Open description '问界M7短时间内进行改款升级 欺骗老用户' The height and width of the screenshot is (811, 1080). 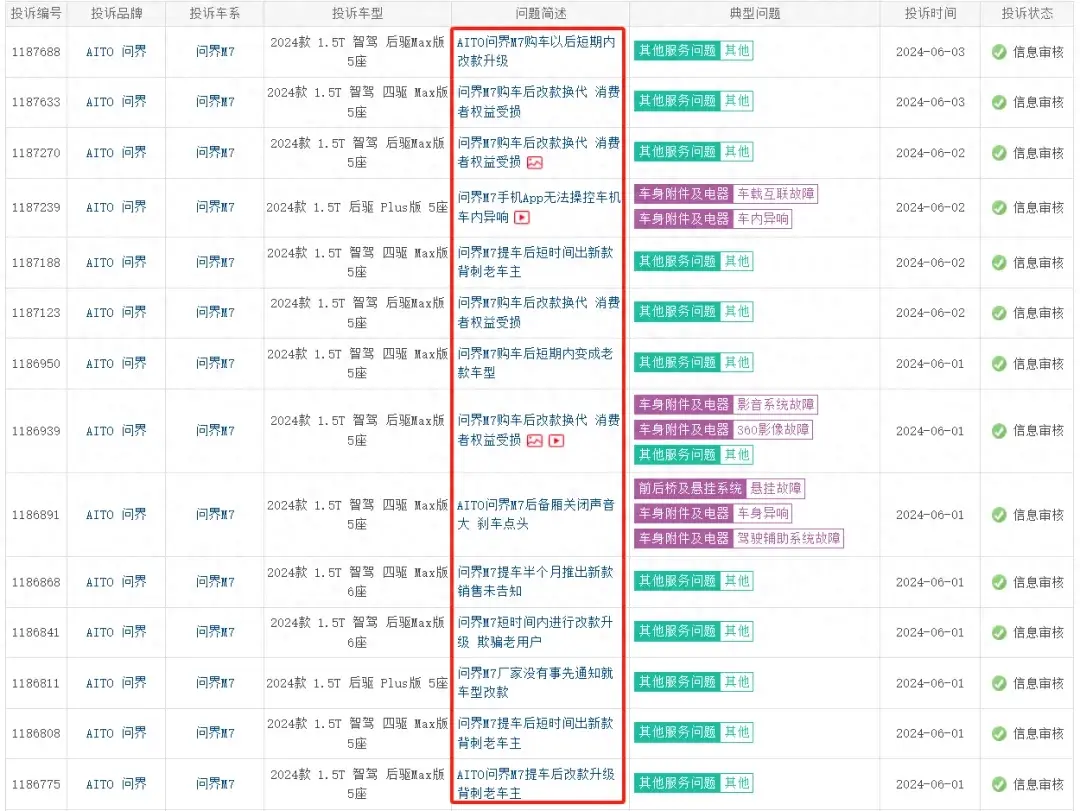(x=535, y=633)
